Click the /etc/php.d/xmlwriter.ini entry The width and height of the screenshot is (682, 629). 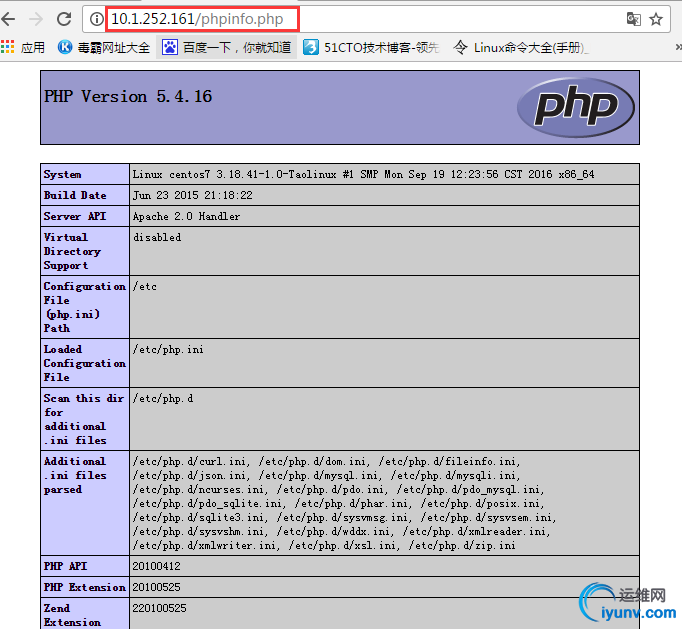coord(204,545)
